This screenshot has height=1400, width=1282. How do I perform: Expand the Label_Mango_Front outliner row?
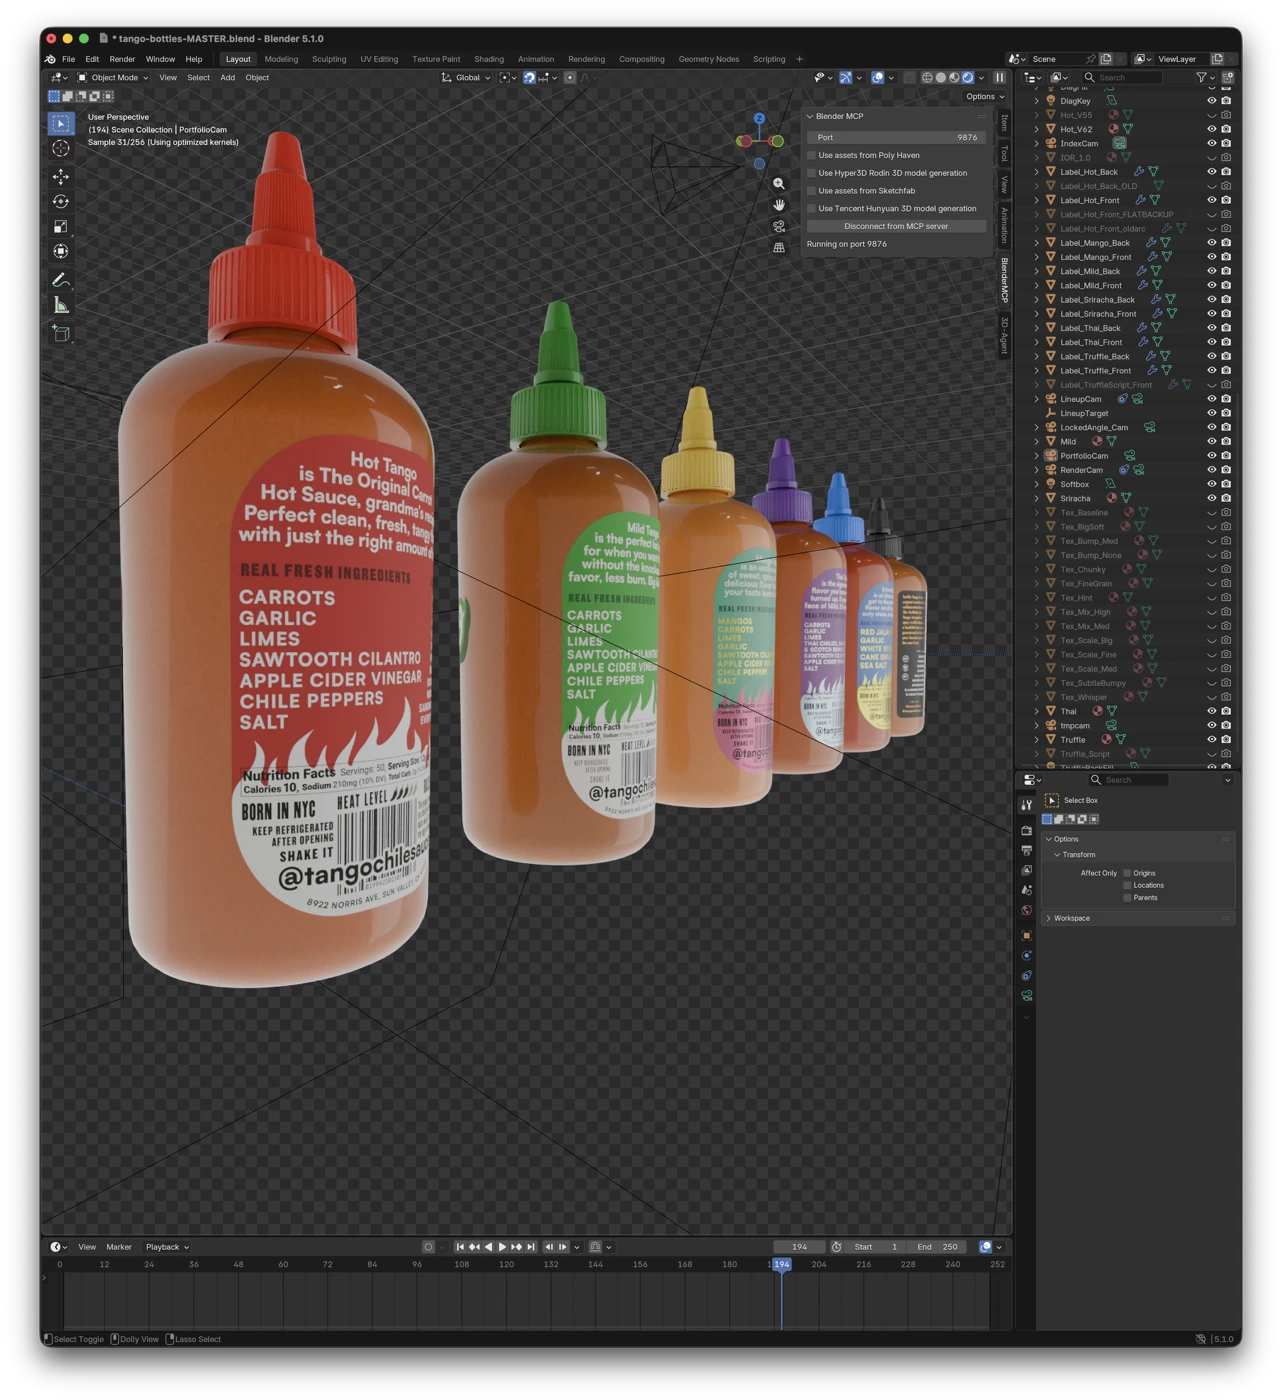pyautogui.click(x=1036, y=257)
